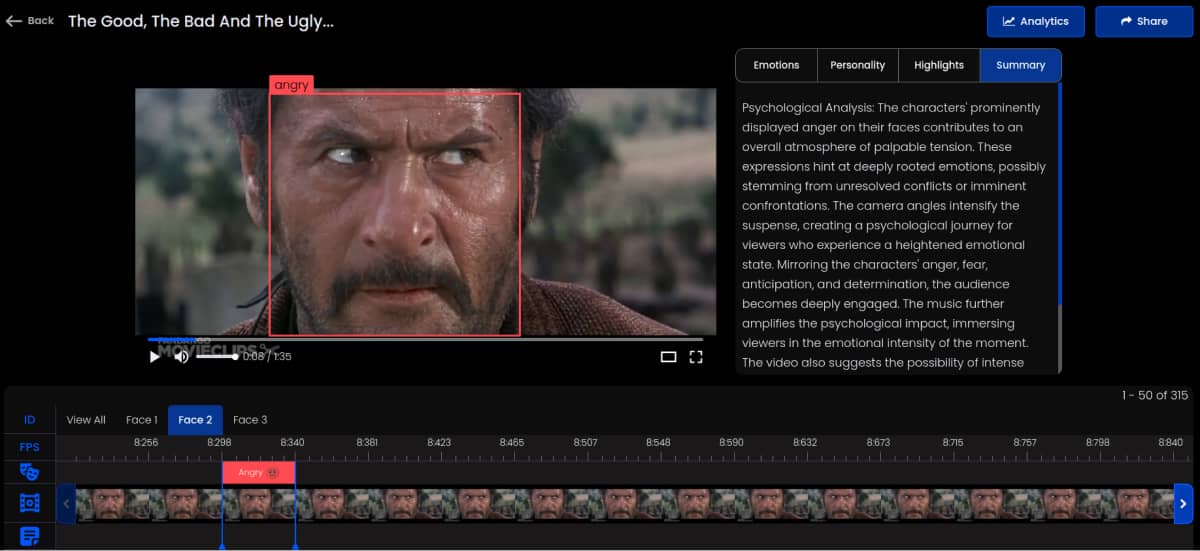
Task: Click the 8:548 timestamp on the ruler
Action: tap(658, 442)
